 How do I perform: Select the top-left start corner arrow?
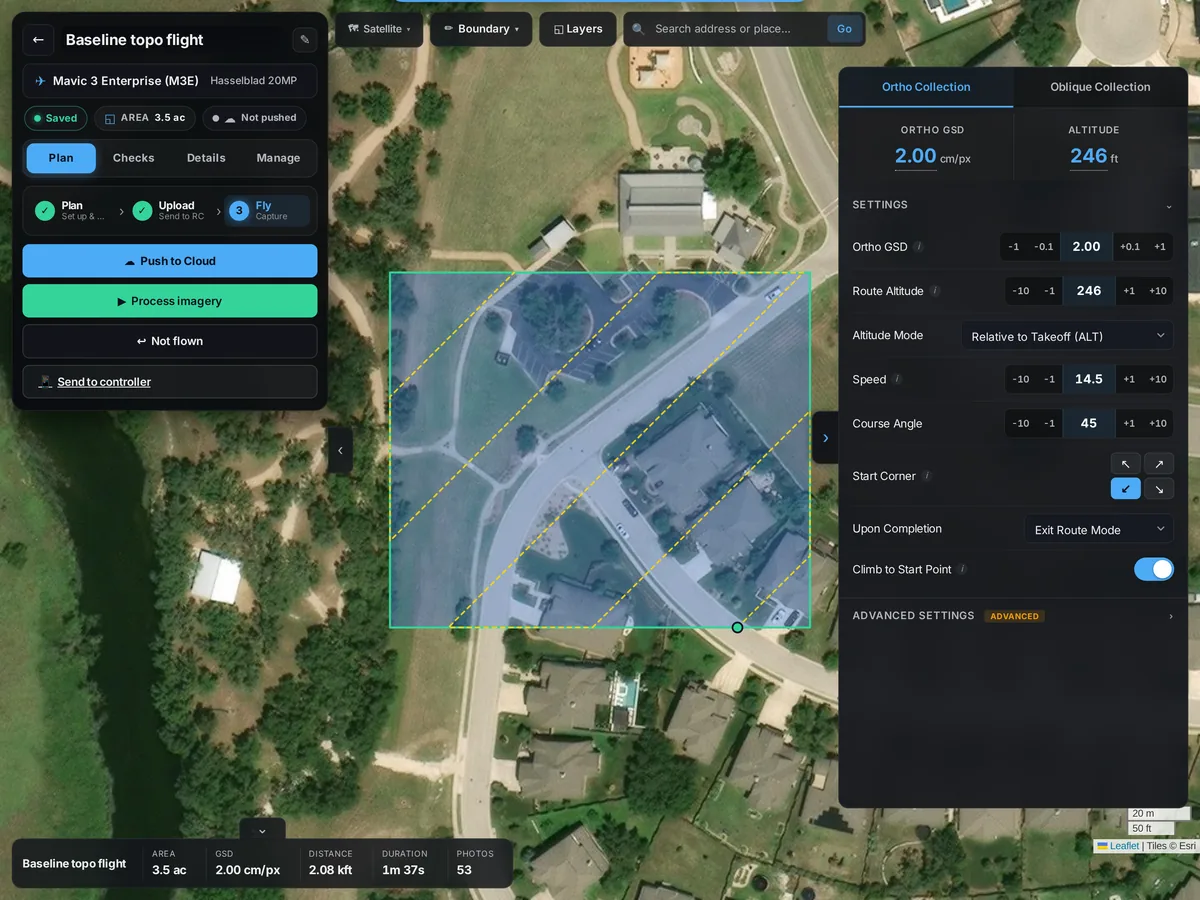tap(1125, 464)
